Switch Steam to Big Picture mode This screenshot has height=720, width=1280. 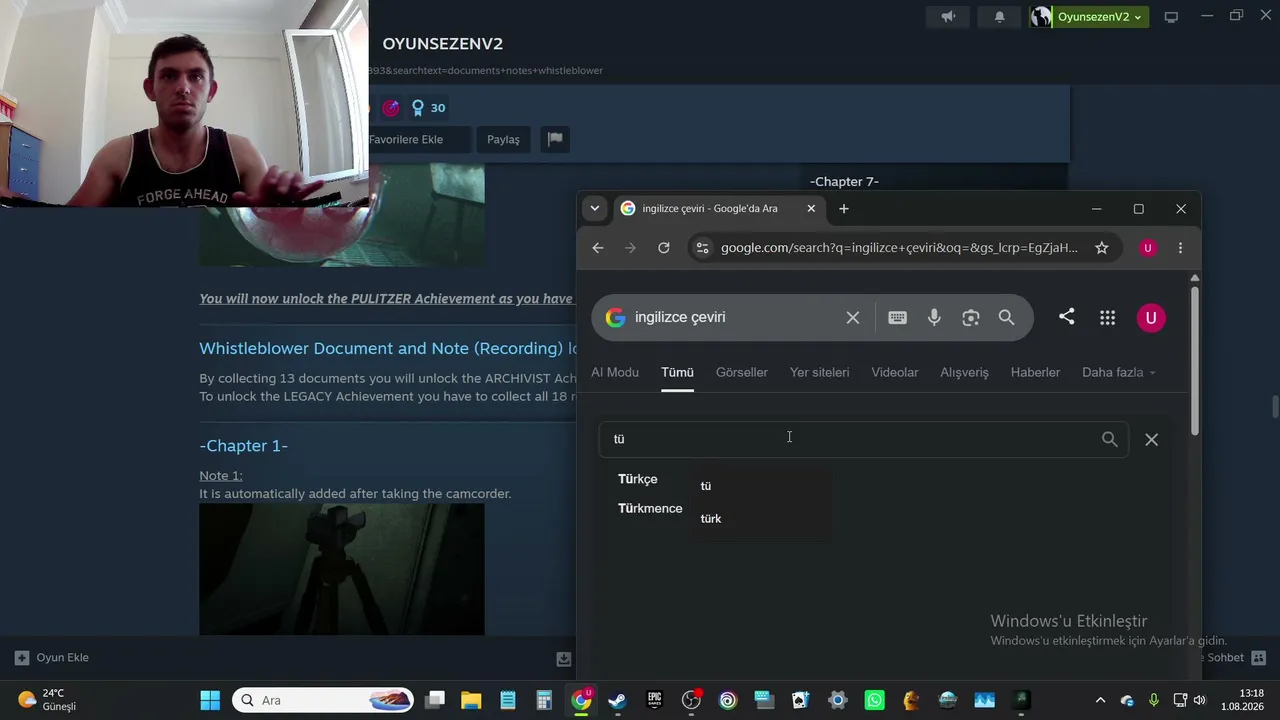click(1171, 17)
